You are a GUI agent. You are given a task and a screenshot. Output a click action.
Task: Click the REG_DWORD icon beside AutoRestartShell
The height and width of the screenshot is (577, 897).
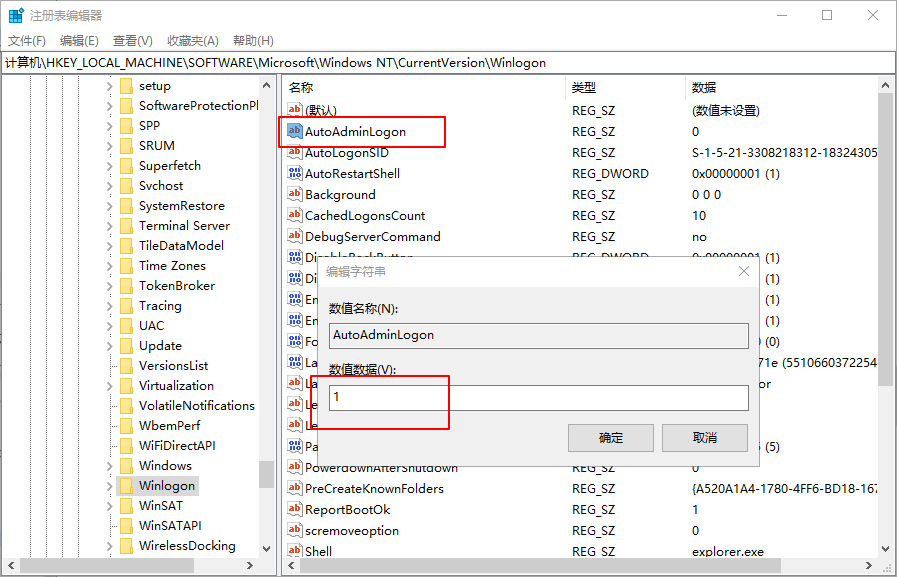coord(295,173)
